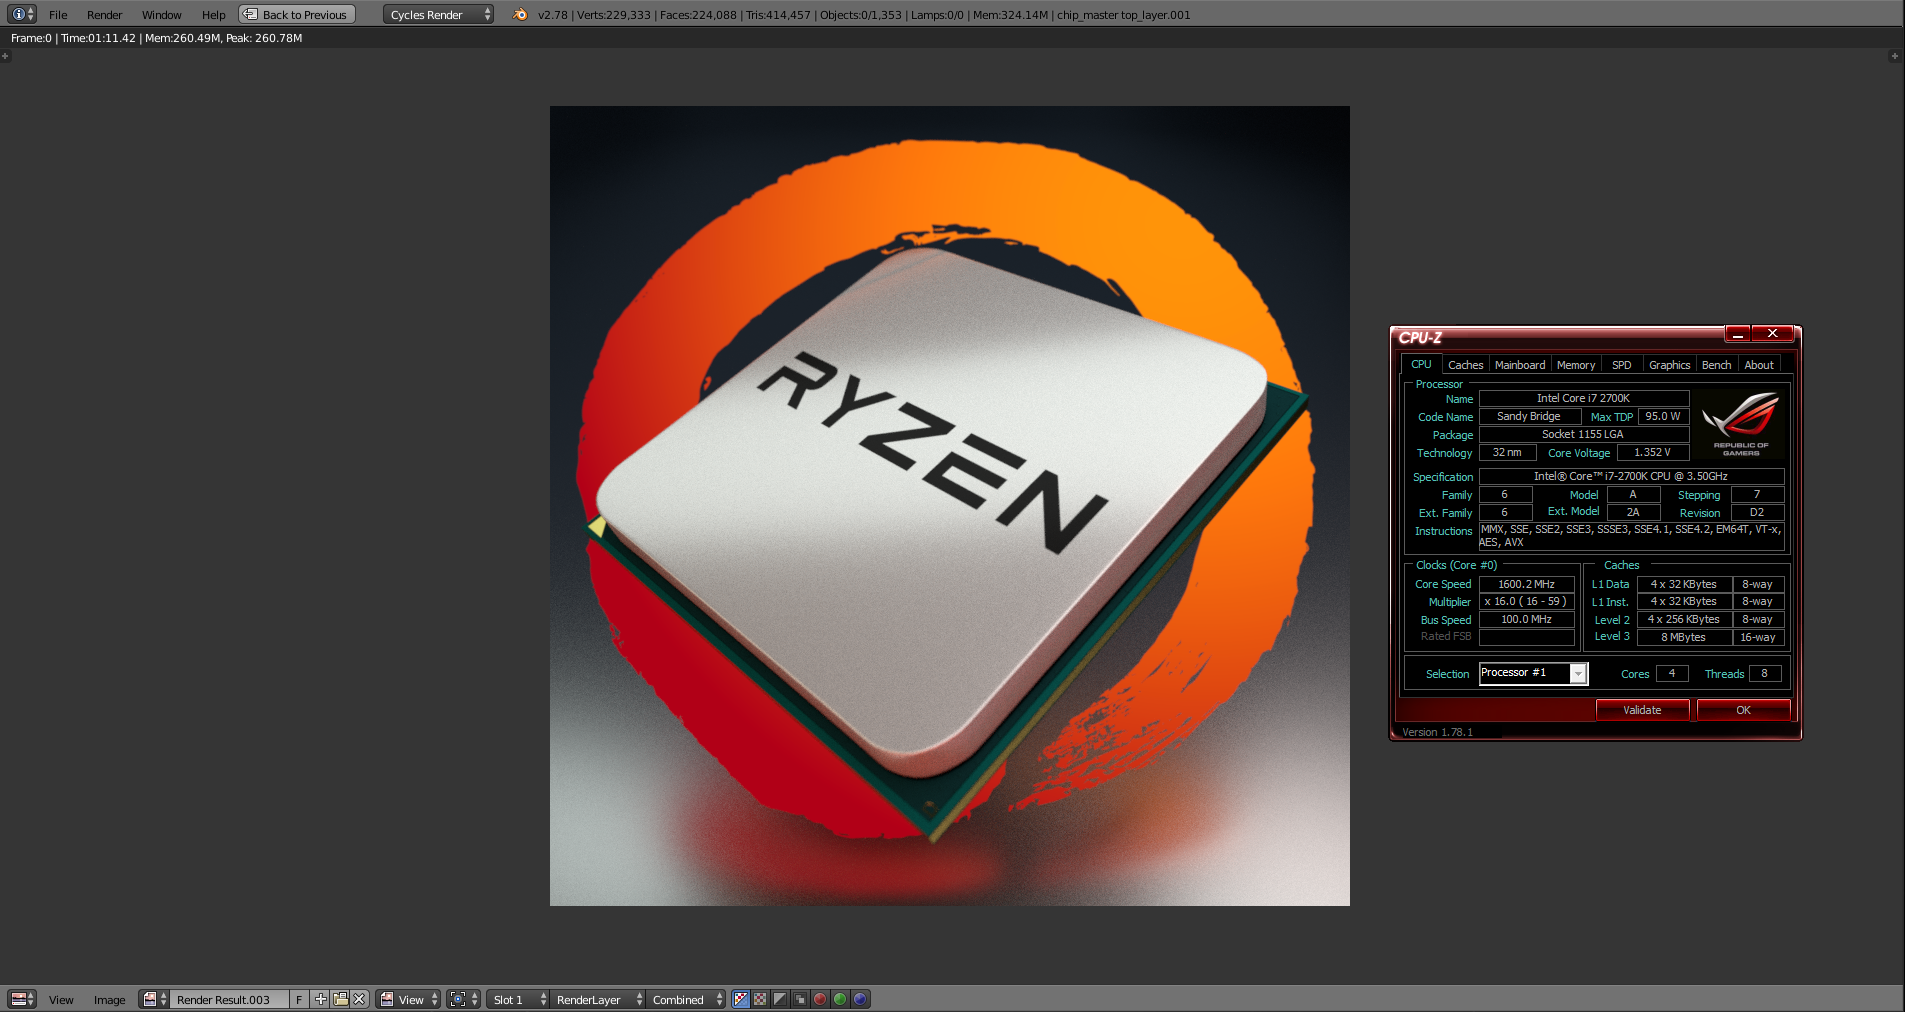Viewport: 1905px width, 1012px height.
Task: Toggle Color and Alpha channel display
Action: click(x=741, y=999)
